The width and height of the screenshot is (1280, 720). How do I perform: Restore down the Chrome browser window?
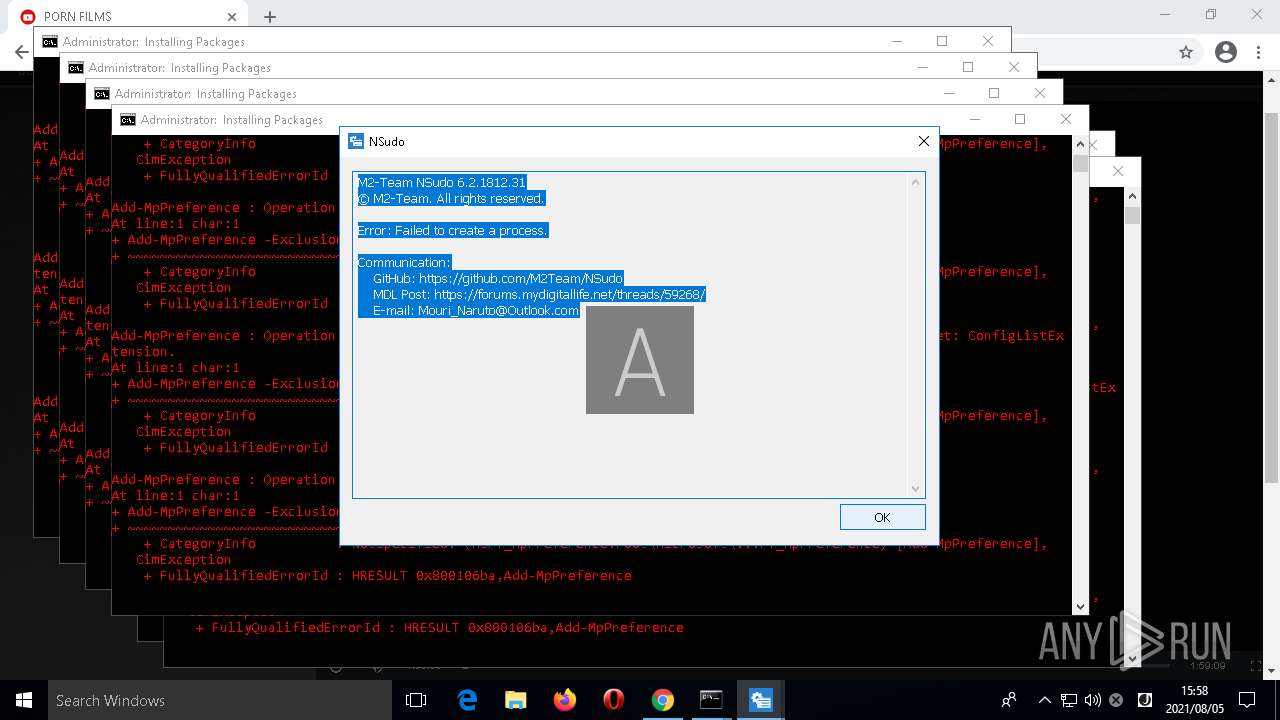tap(1211, 15)
